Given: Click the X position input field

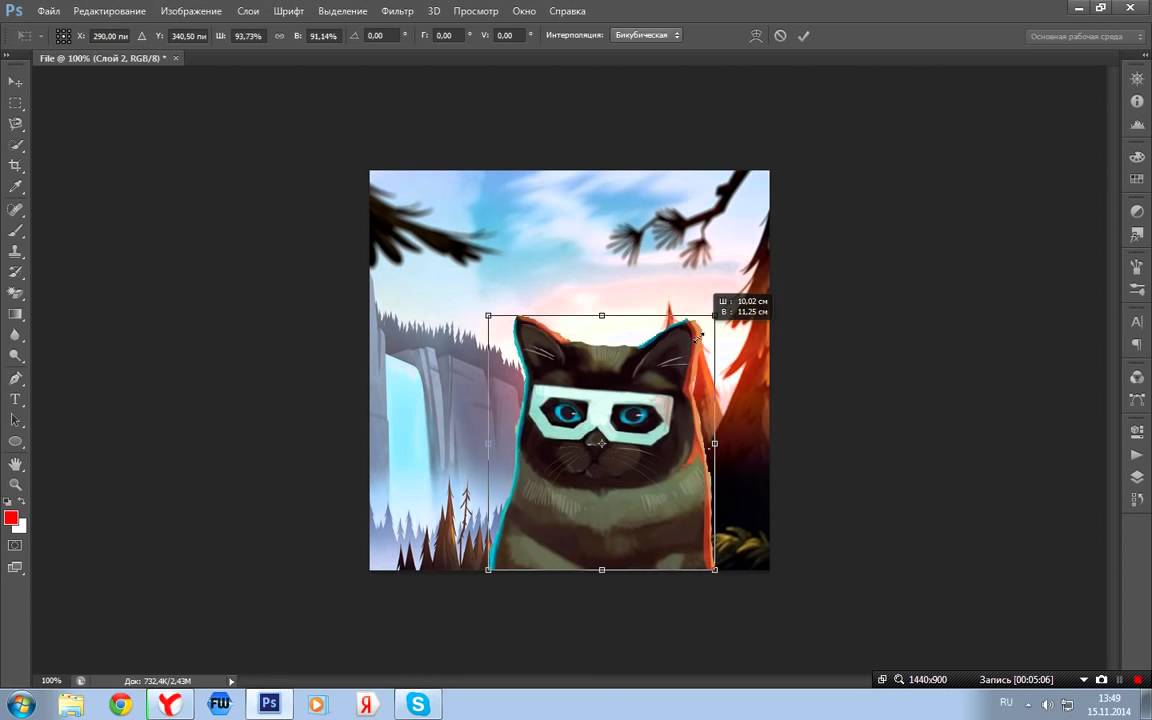Looking at the screenshot, I should tap(110, 36).
